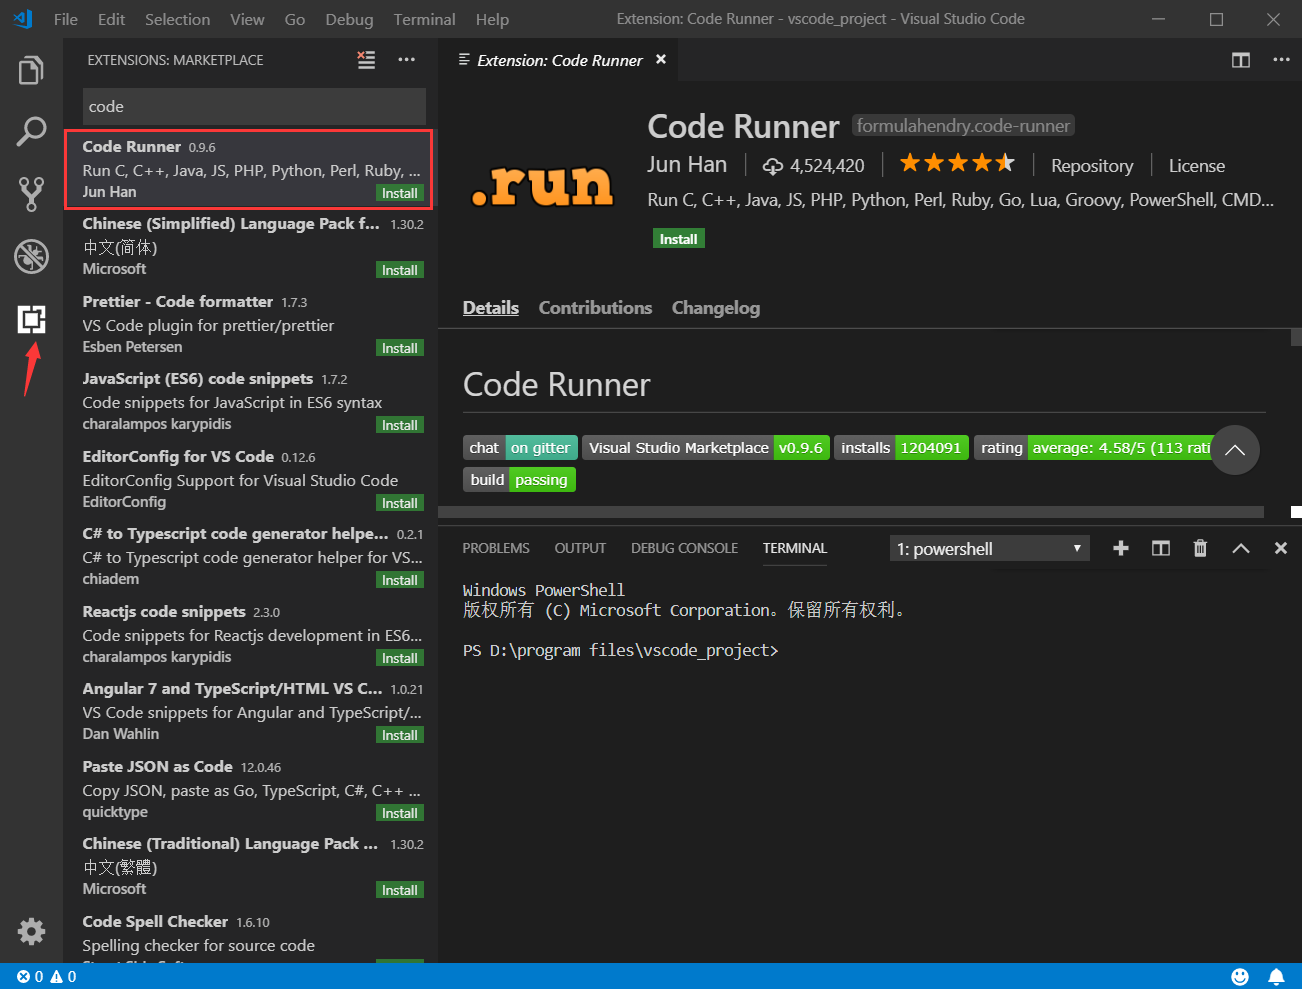The width and height of the screenshot is (1302, 989).
Task: Click the download count 4,524,420
Action: [813, 166]
